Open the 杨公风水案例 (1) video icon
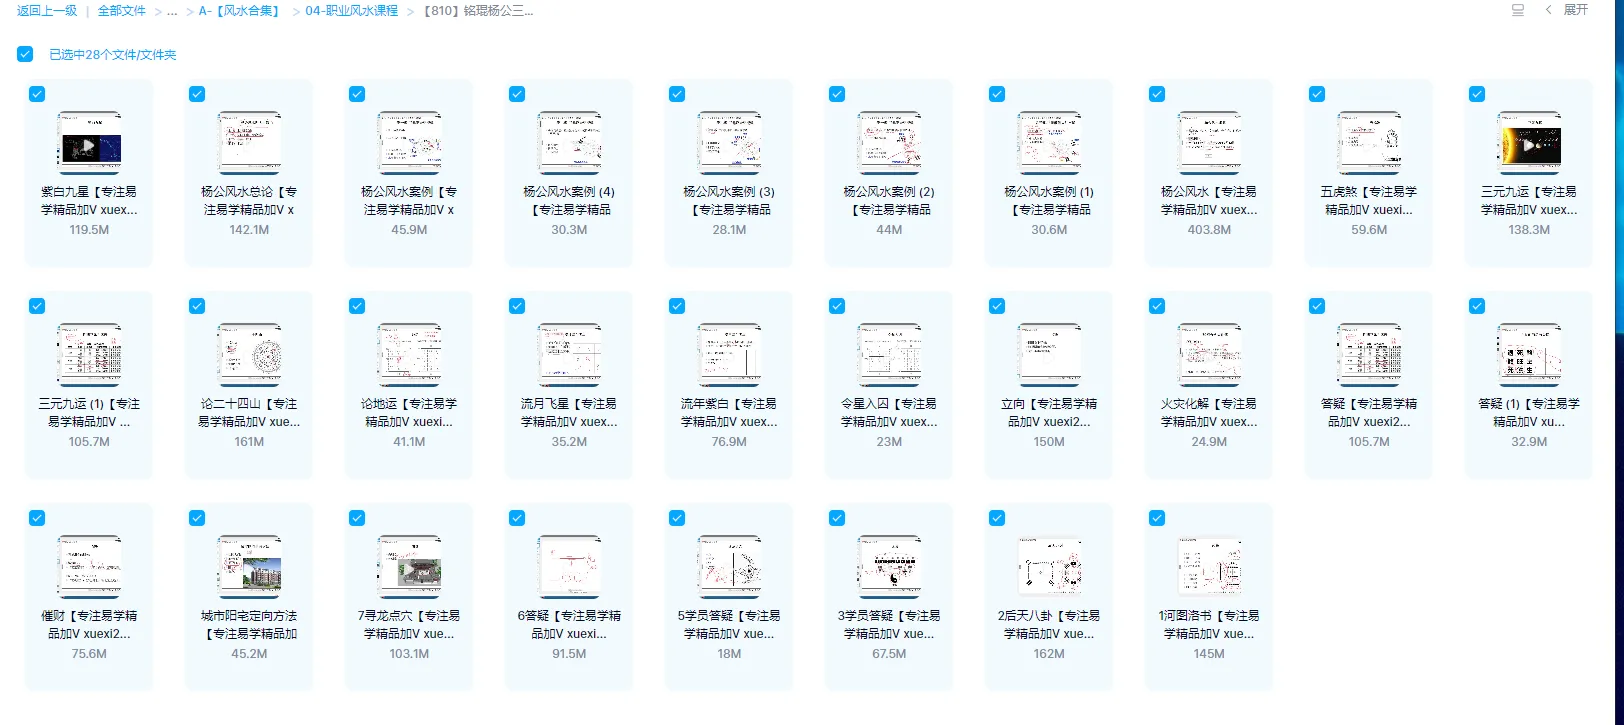The height and width of the screenshot is (725, 1624). (x=1049, y=144)
